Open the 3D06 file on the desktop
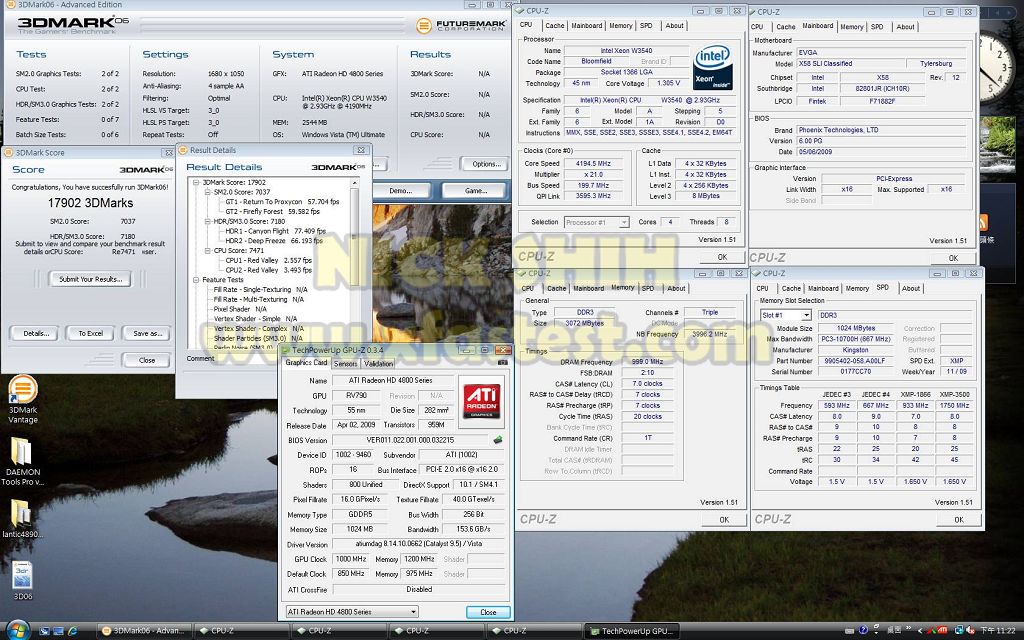This screenshot has width=1024, height=640. pos(22,576)
